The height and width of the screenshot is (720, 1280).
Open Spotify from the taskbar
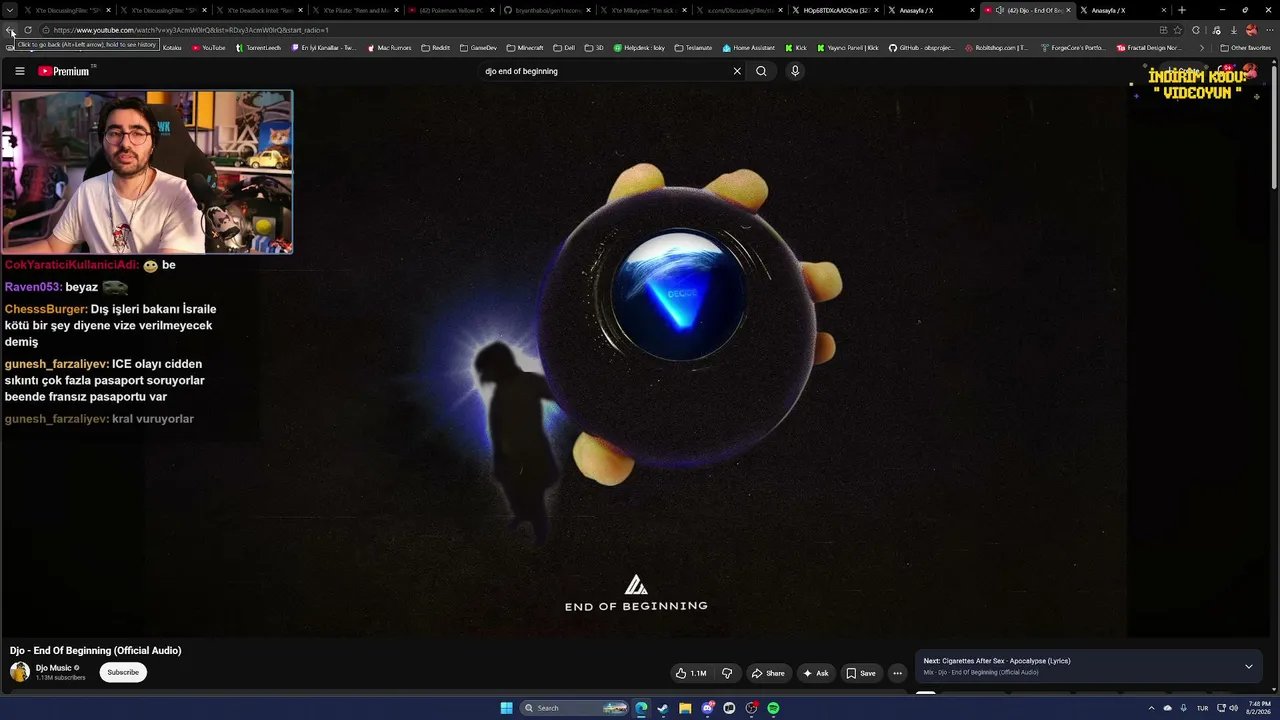click(773, 708)
